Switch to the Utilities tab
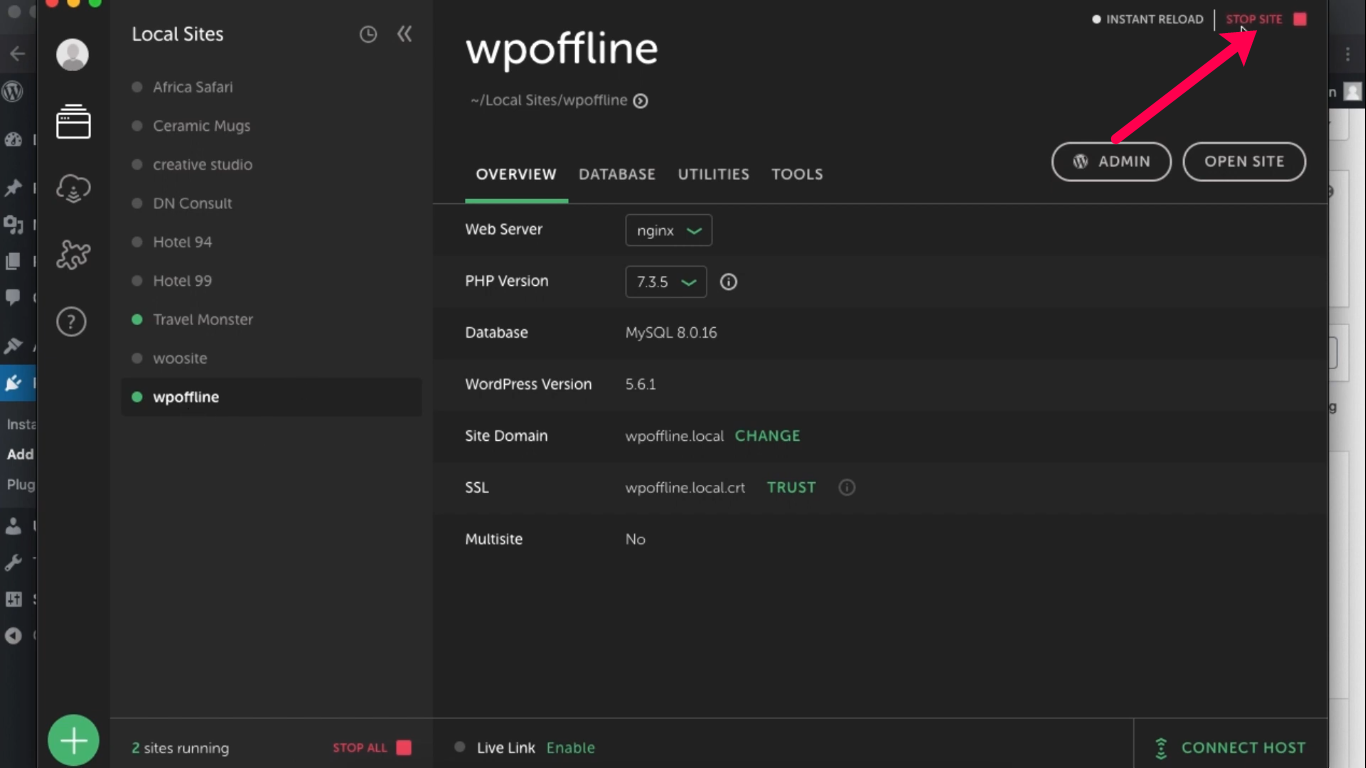The width and height of the screenshot is (1366, 768). 714,174
